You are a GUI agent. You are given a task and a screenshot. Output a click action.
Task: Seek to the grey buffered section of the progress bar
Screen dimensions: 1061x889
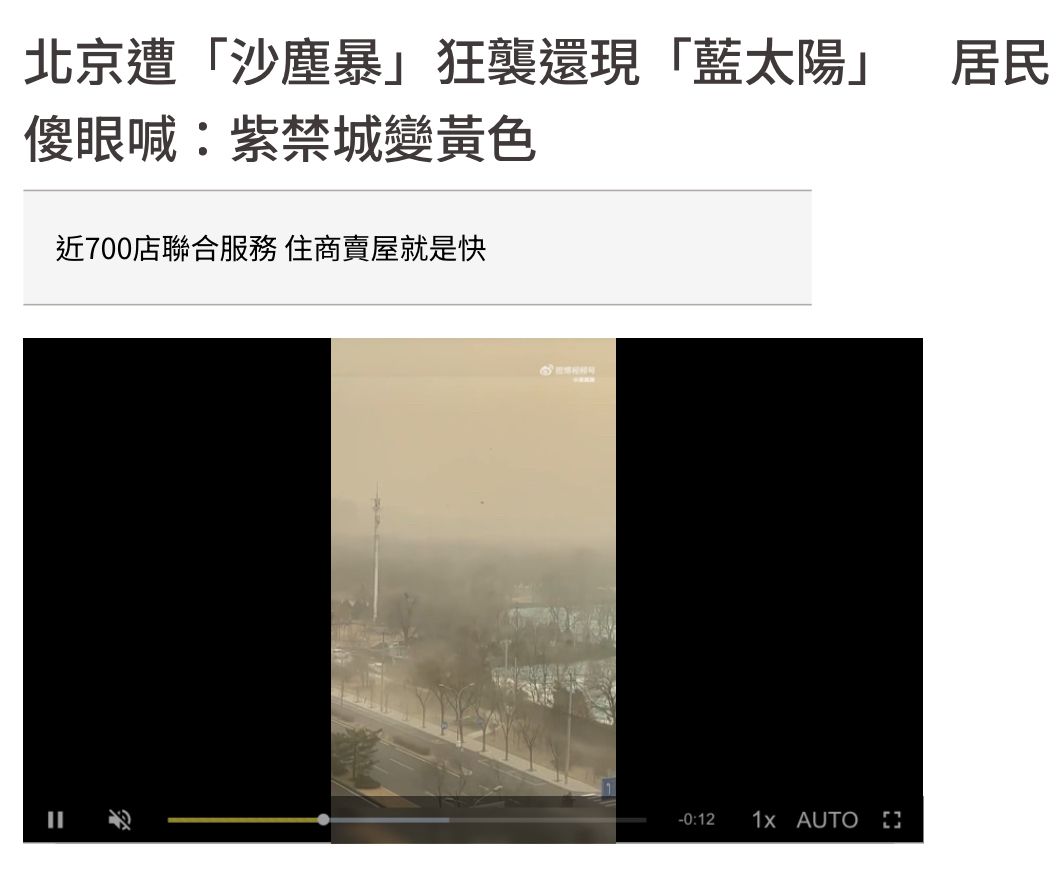pos(389,820)
